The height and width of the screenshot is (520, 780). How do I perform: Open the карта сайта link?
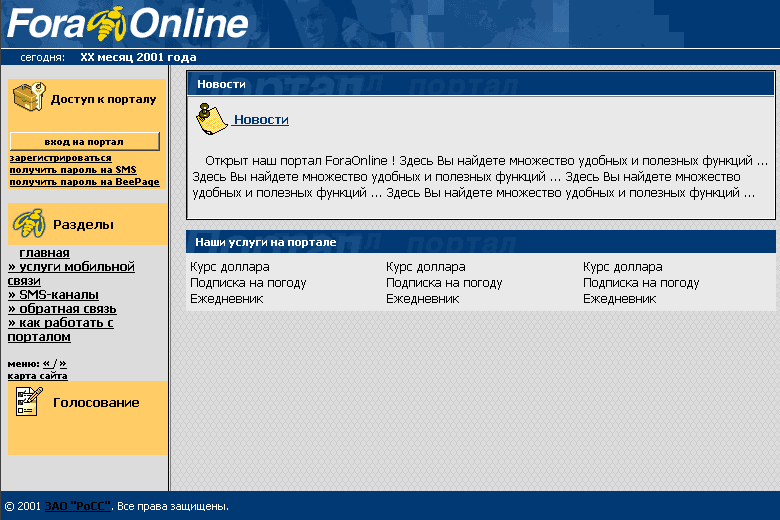(37, 376)
